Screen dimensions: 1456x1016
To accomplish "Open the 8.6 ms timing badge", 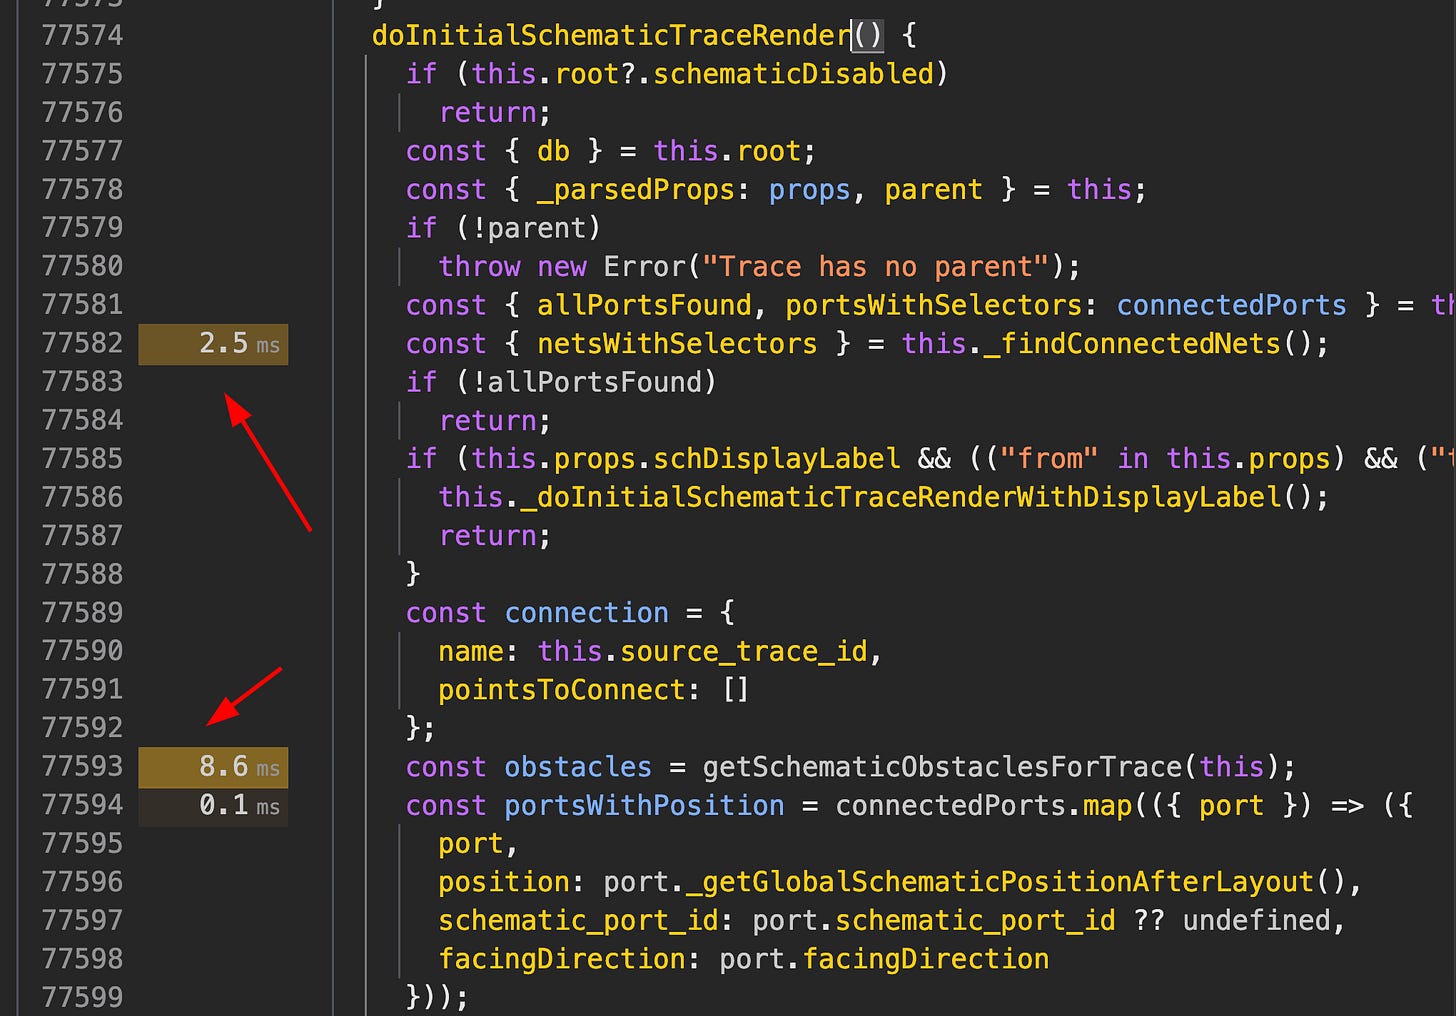I will tap(213, 767).
